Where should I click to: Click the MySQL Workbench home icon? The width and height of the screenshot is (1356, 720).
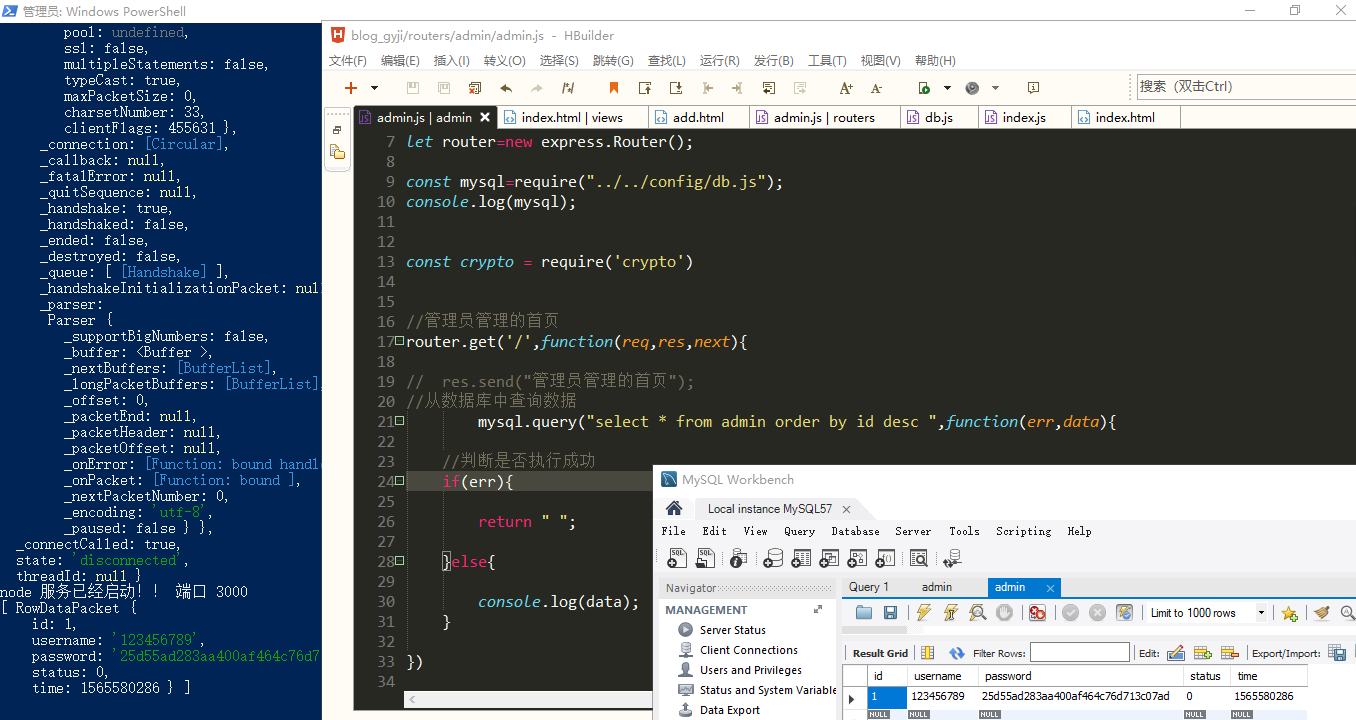click(x=674, y=508)
